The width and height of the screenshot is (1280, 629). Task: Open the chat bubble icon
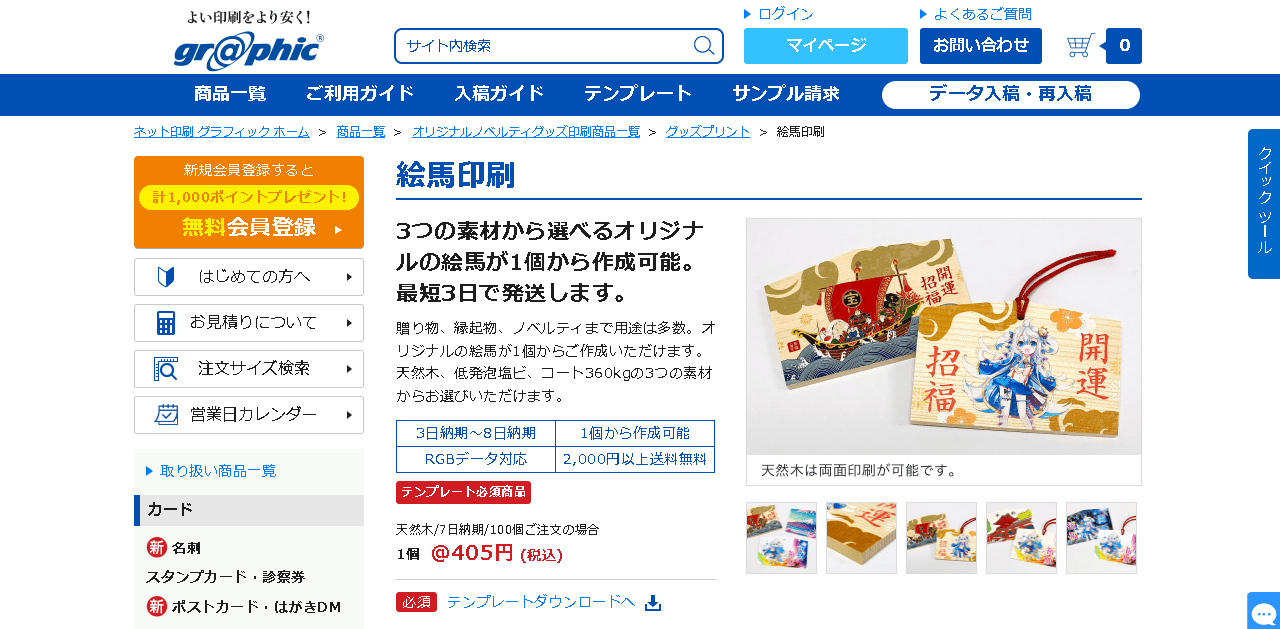click(1264, 612)
